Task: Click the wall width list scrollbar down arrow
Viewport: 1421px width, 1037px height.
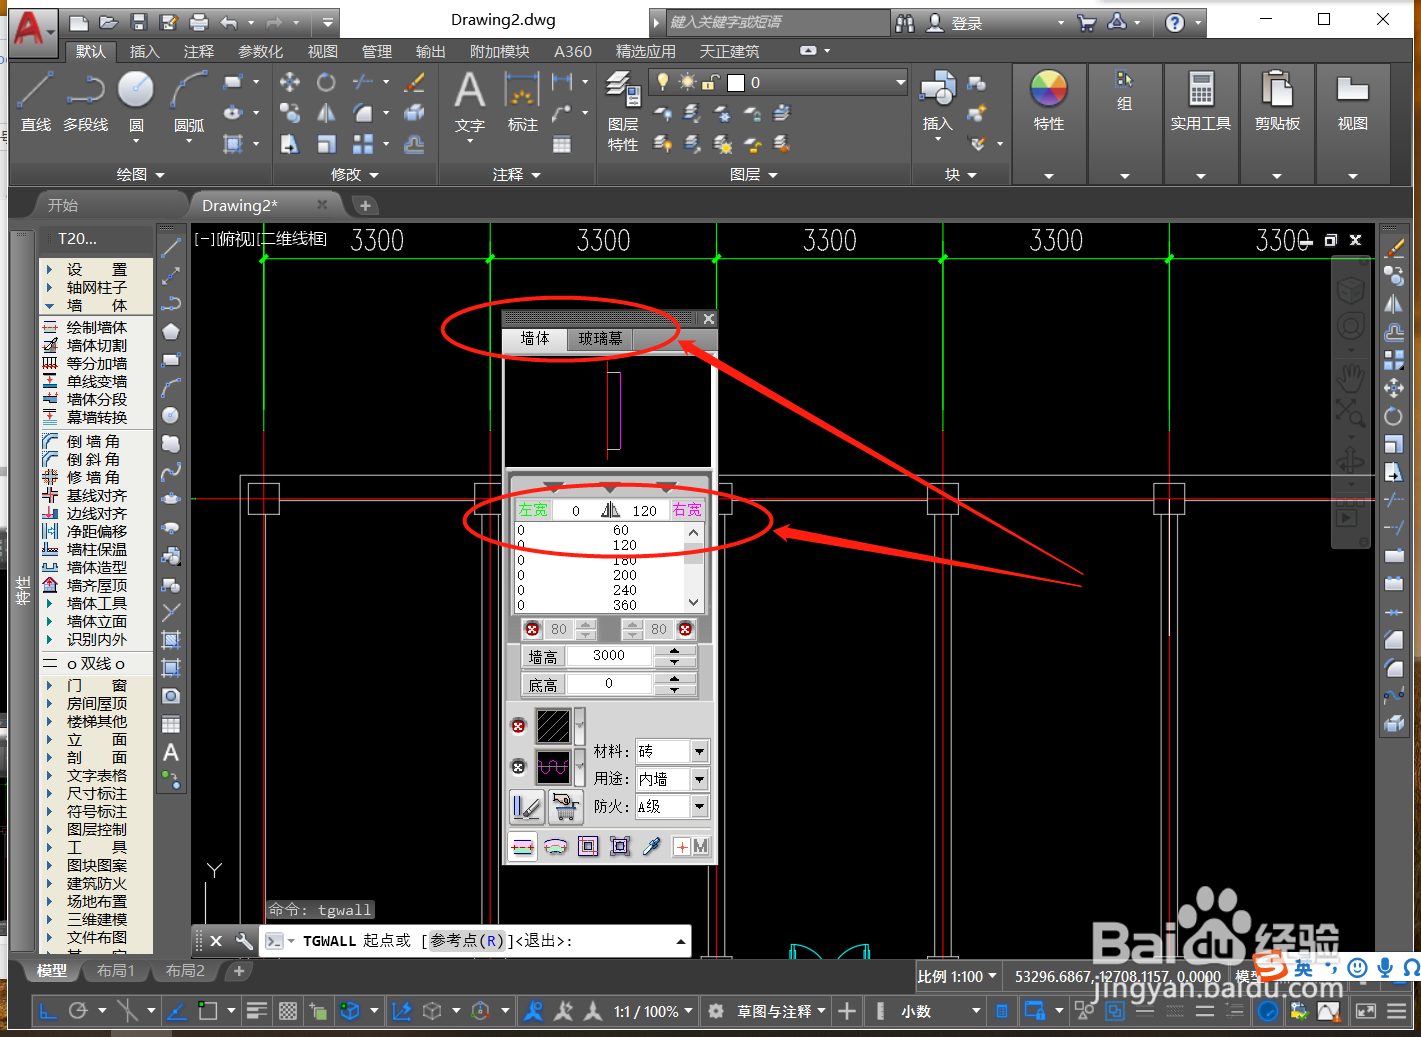Action: pyautogui.click(x=694, y=603)
